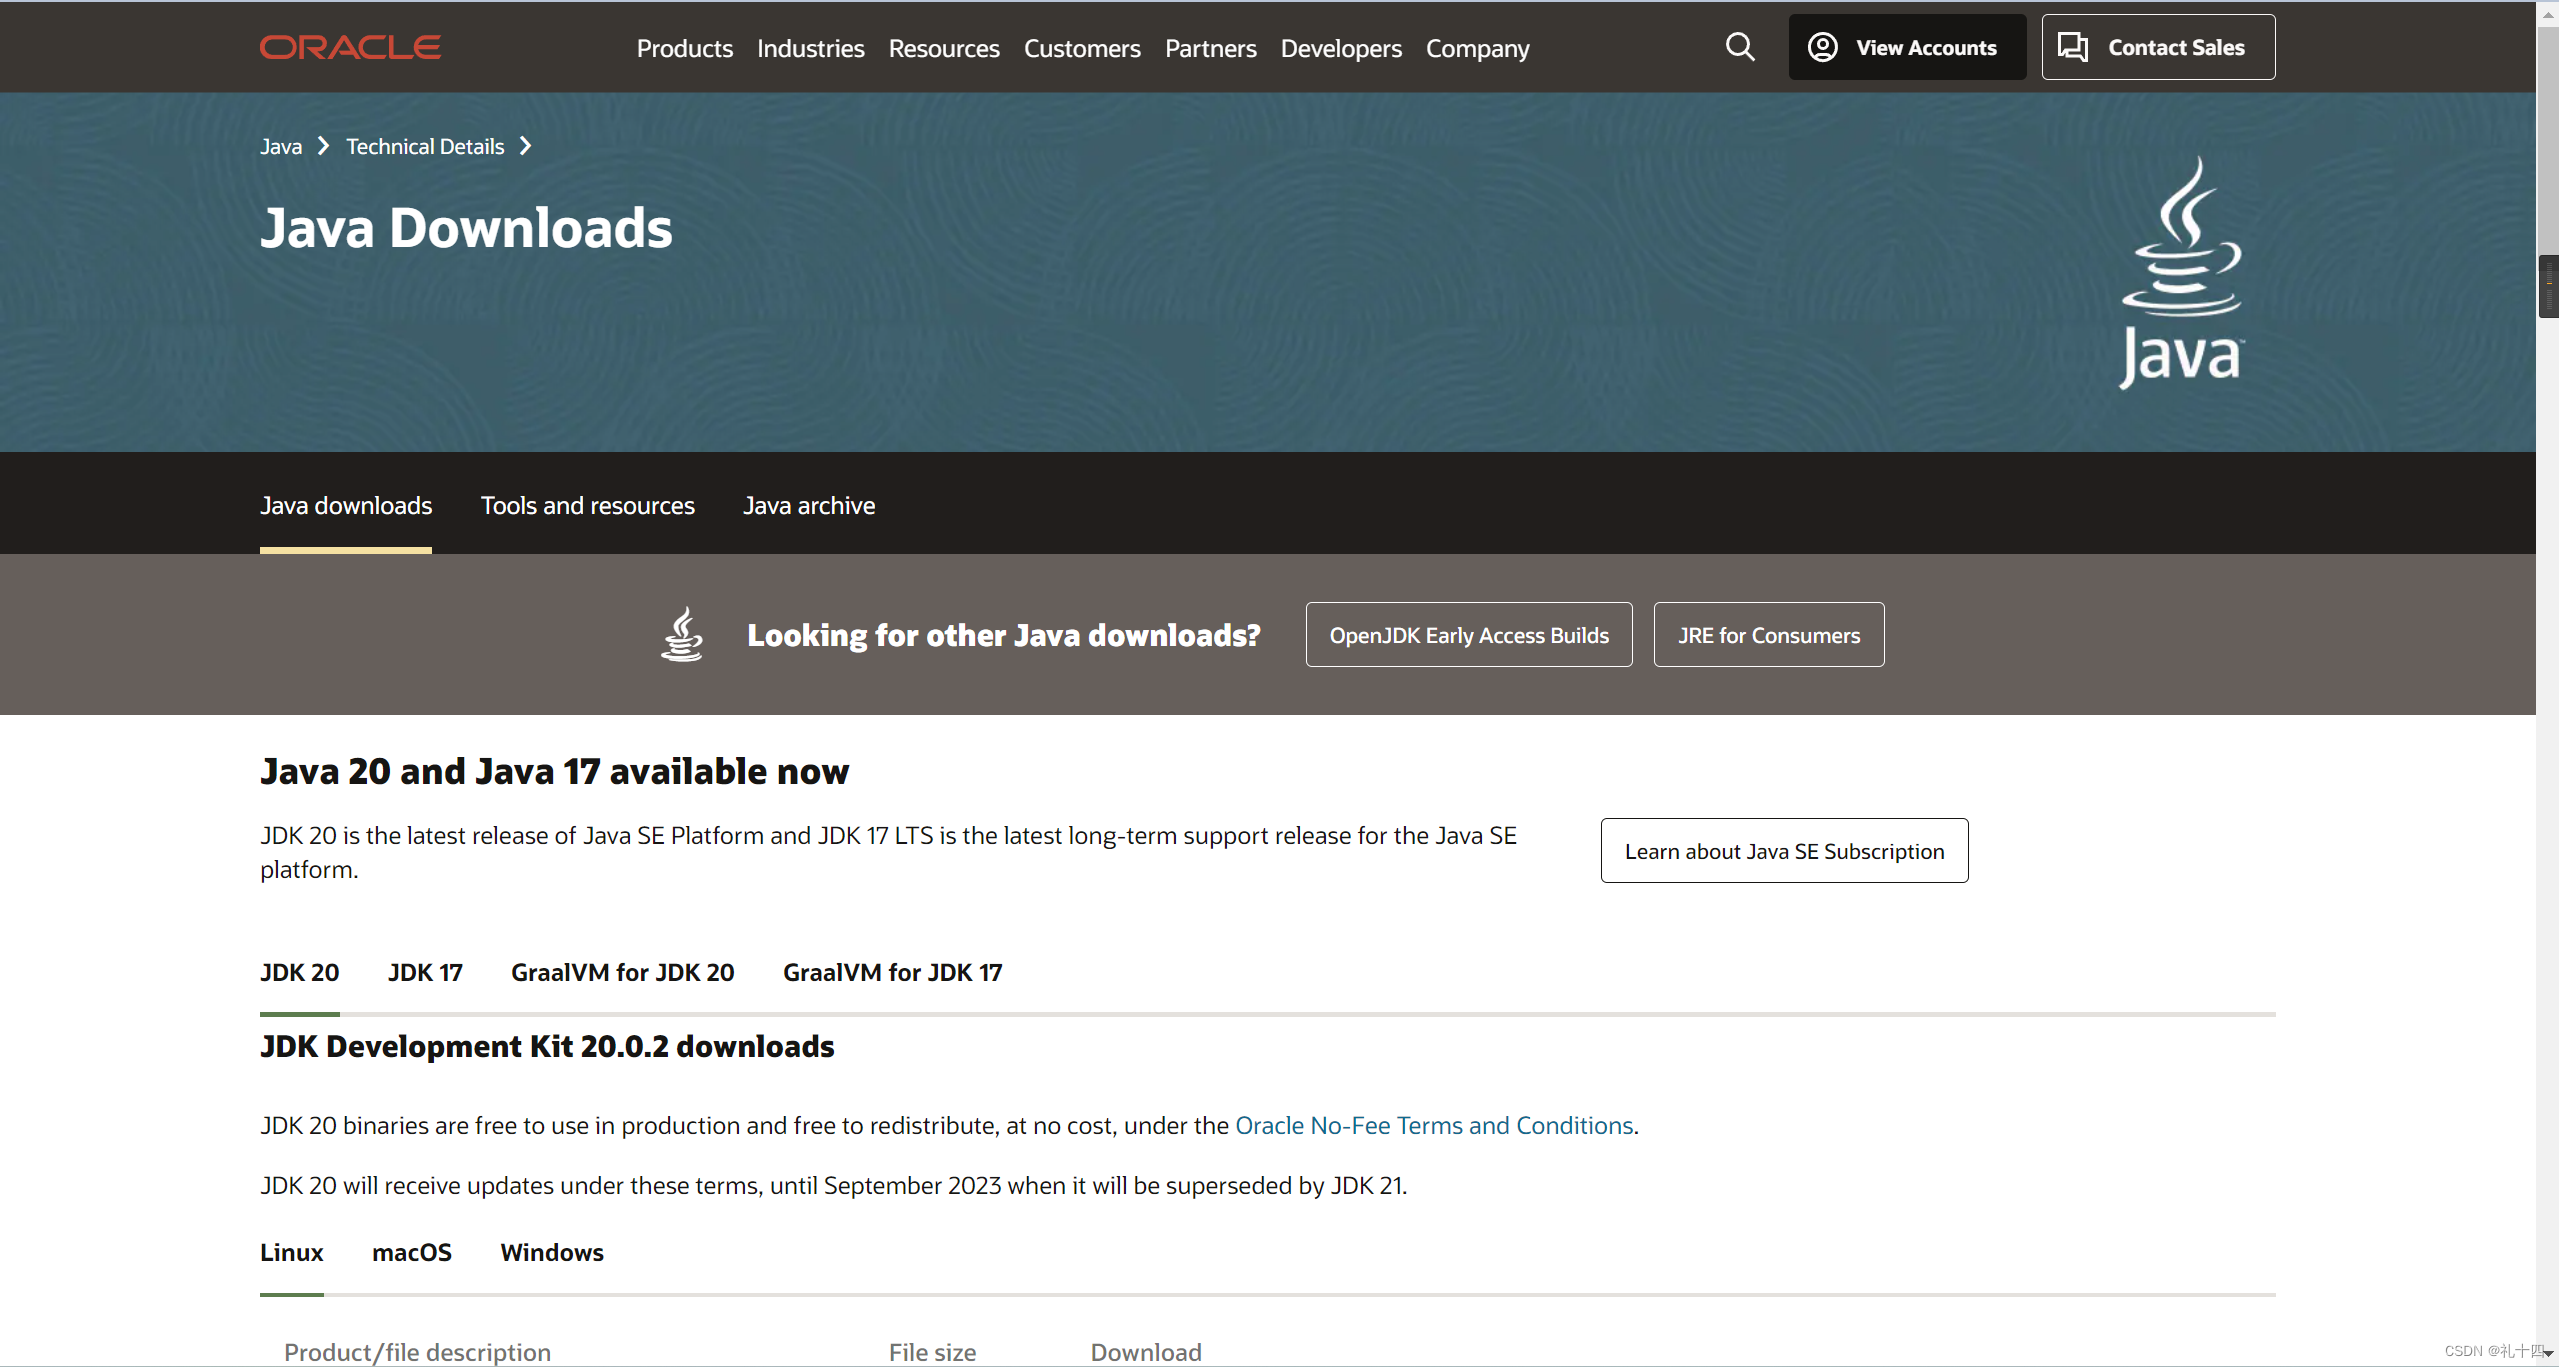
Task: Go to Java breadcrumb link
Action: click(x=281, y=146)
